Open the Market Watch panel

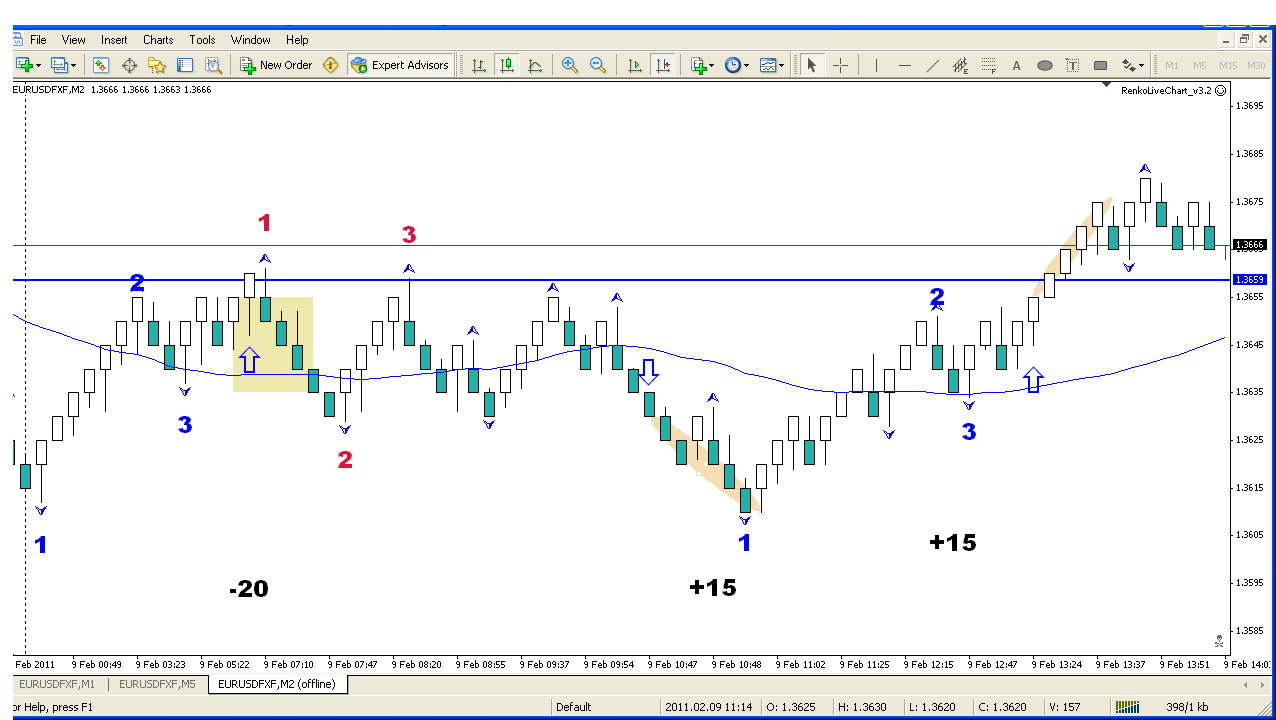tap(101, 65)
